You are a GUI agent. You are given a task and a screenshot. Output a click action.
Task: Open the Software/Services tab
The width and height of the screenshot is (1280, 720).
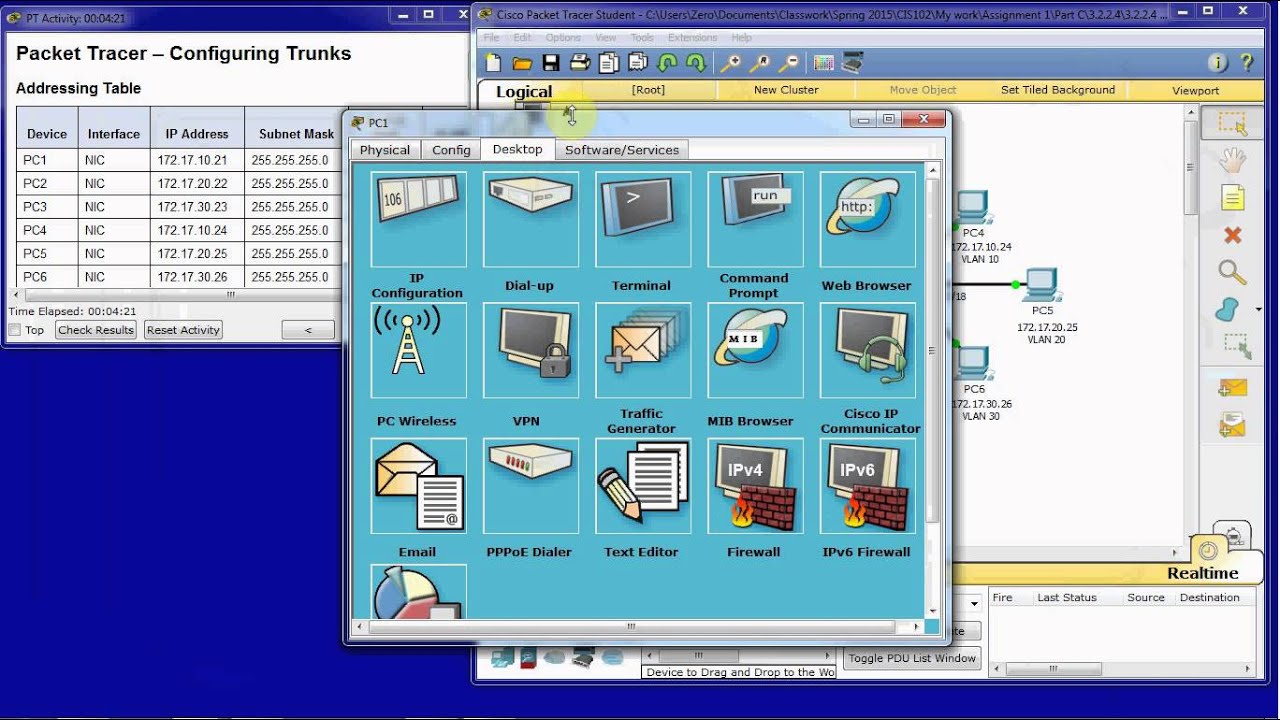coord(622,150)
